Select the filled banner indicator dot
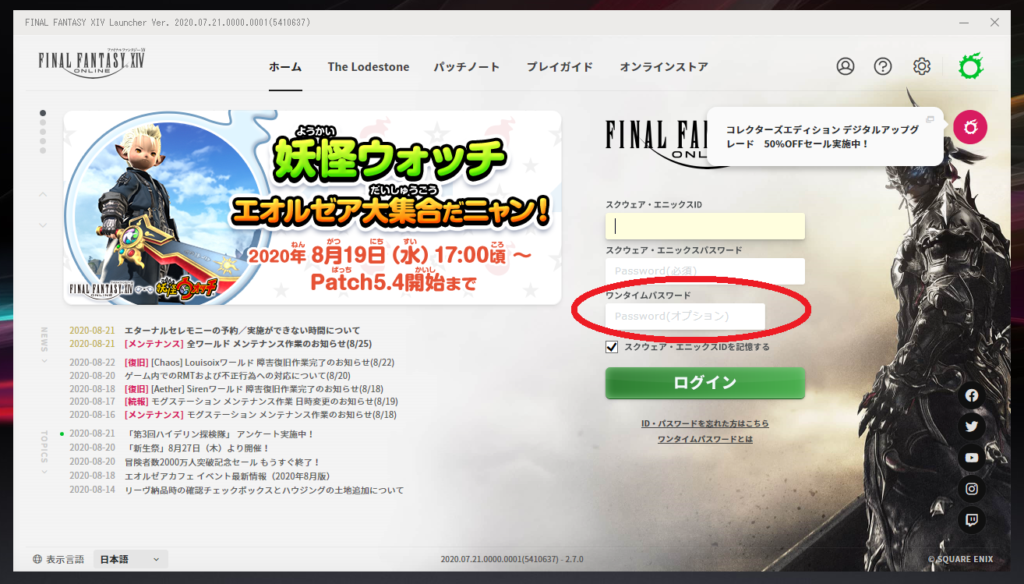1024x584 pixels. coord(43,113)
